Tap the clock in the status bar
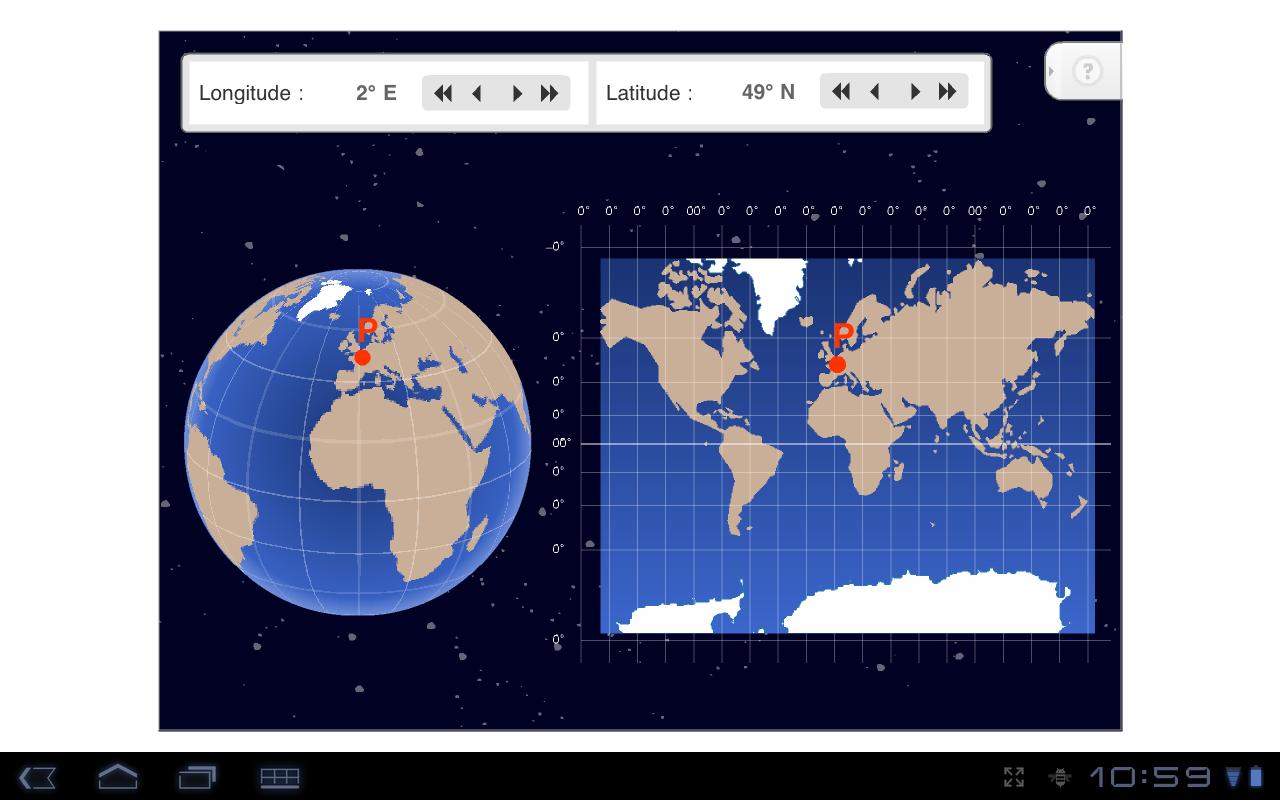Image resolution: width=1280 pixels, height=800 pixels. pyautogui.click(x=1150, y=777)
